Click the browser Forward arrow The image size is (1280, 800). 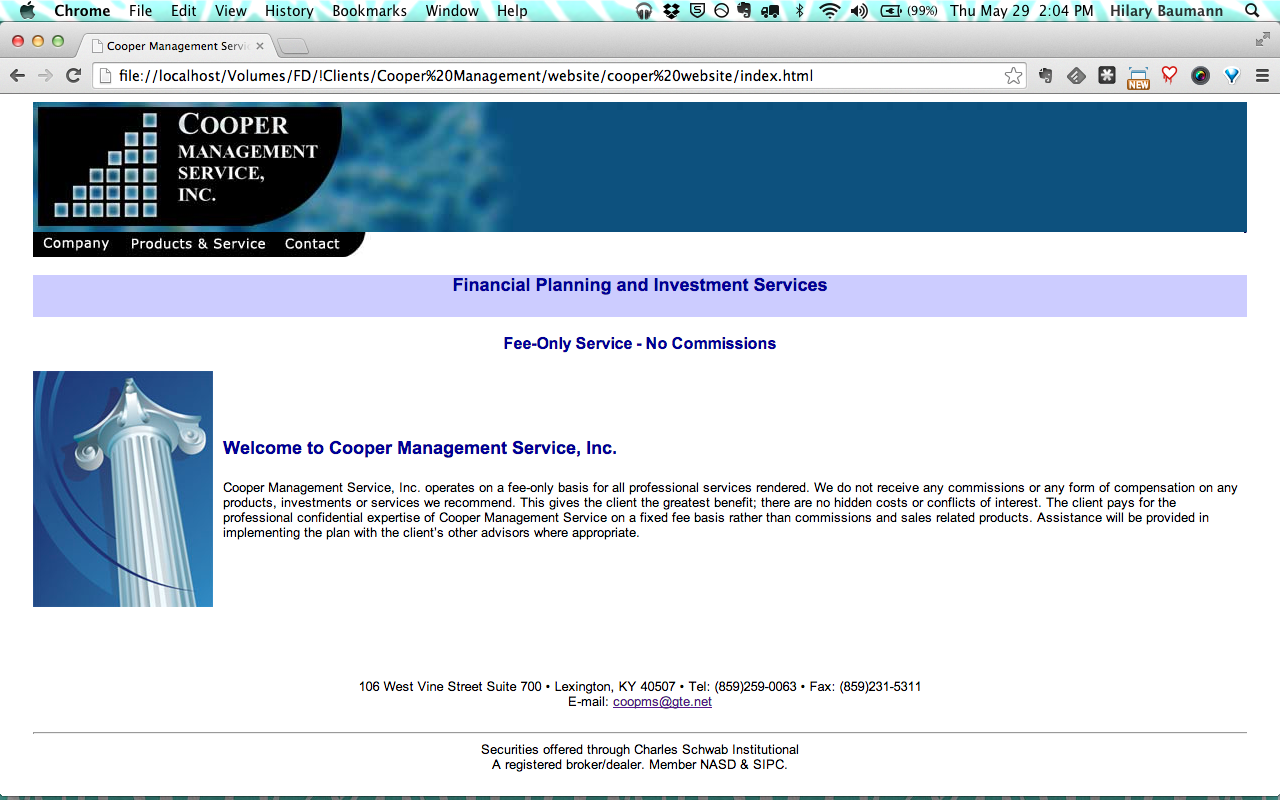pyautogui.click(x=45, y=76)
